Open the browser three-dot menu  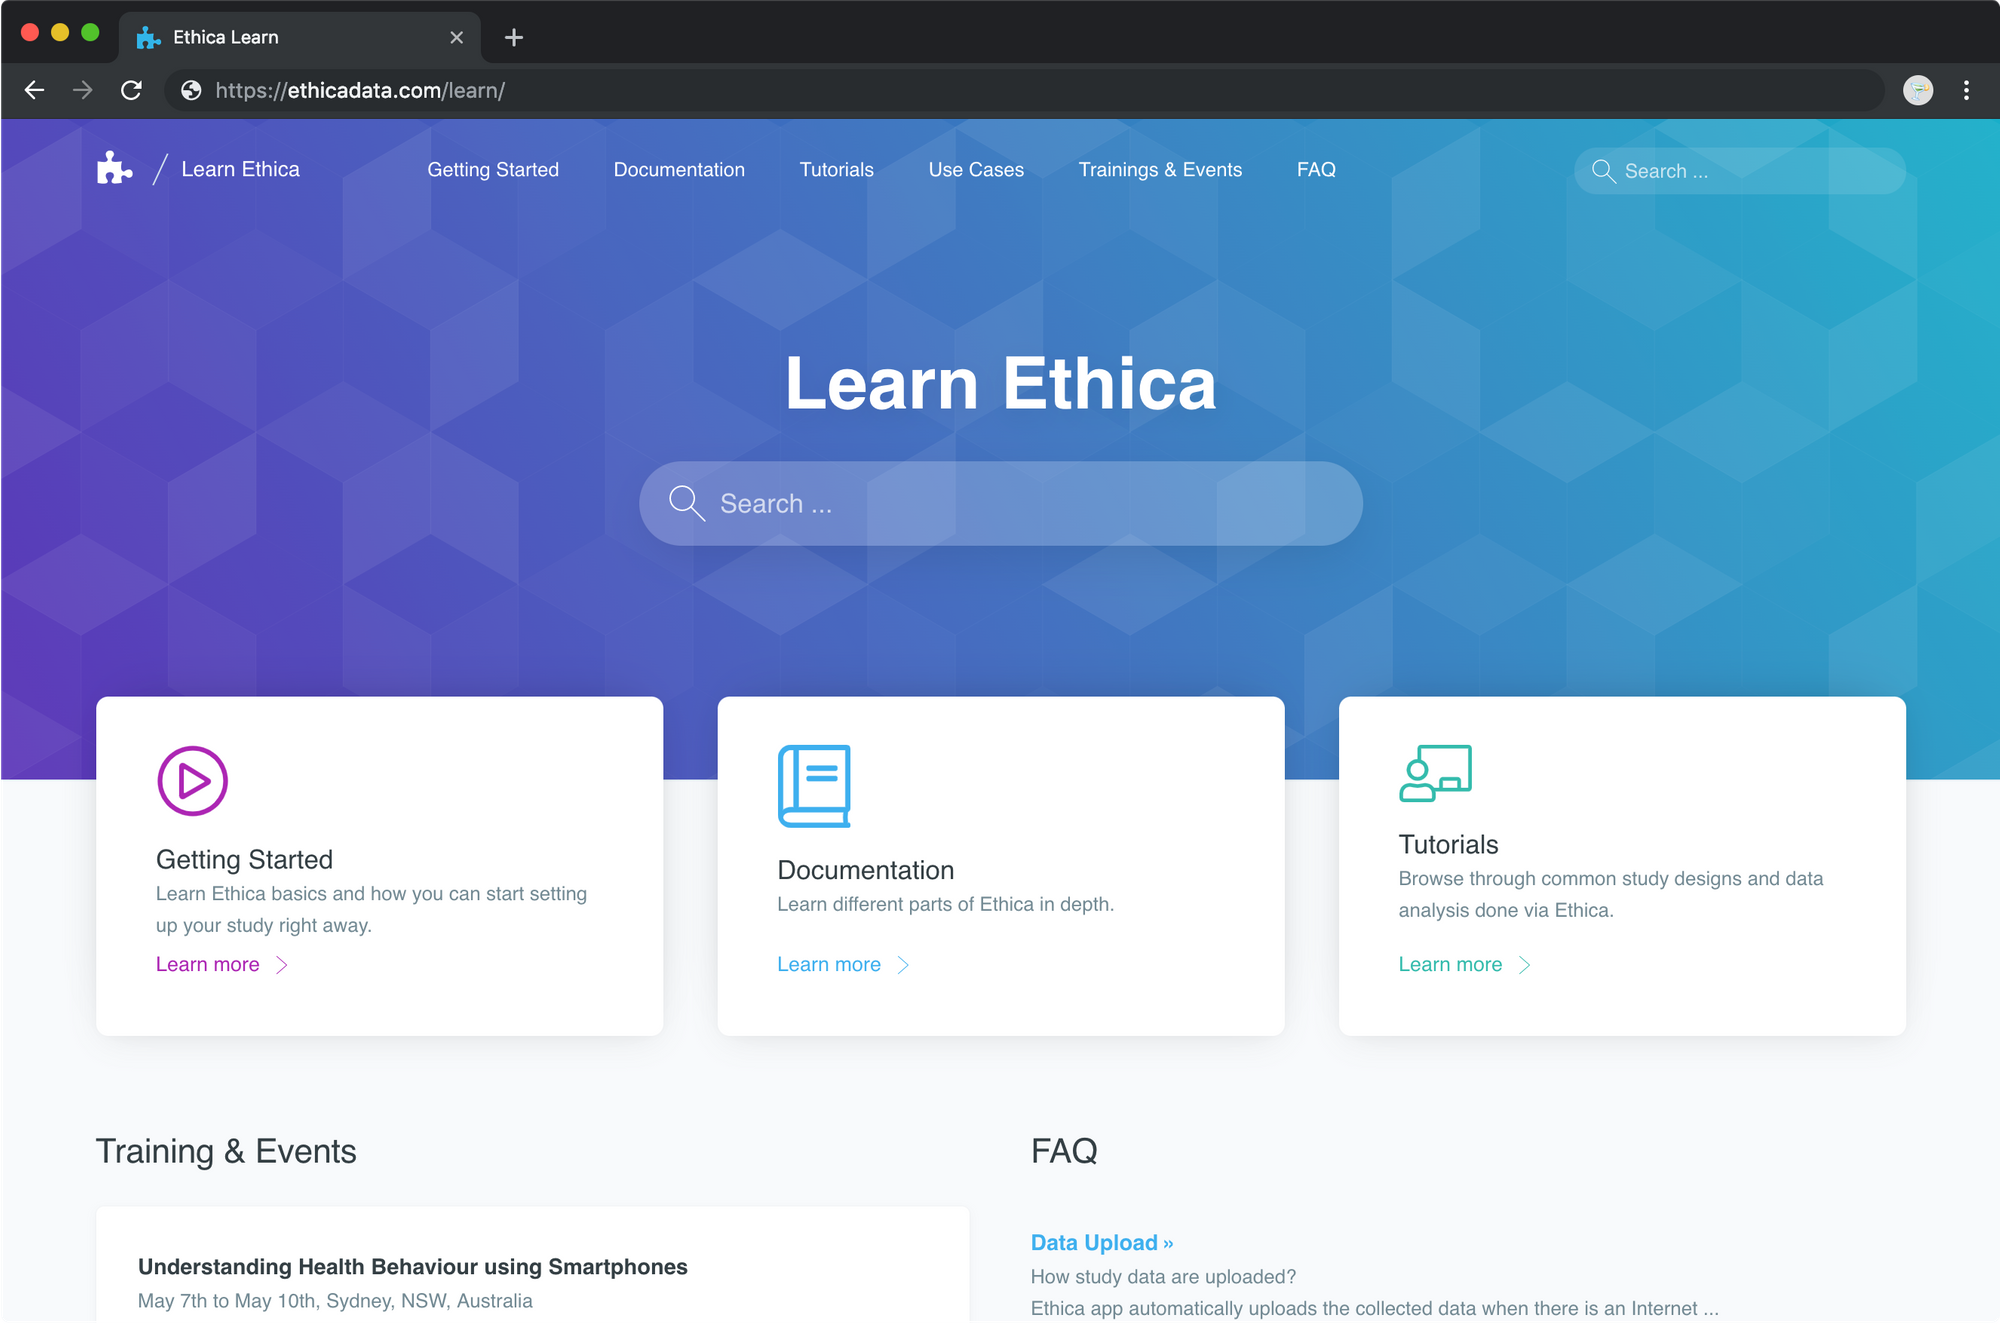[1966, 91]
